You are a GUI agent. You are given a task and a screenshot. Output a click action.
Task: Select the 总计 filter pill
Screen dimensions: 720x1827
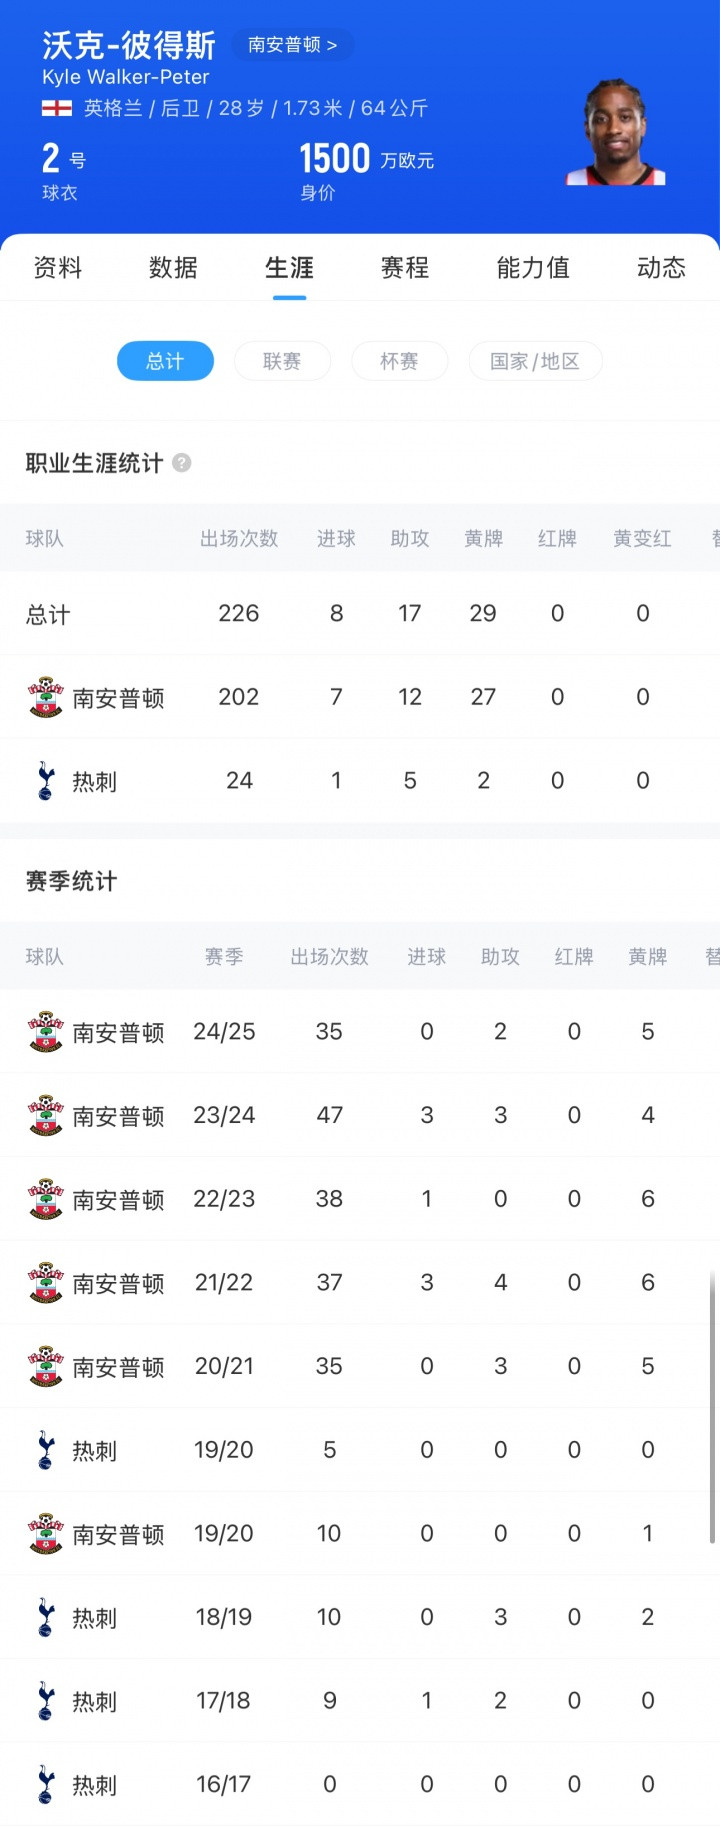pos(165,361)
